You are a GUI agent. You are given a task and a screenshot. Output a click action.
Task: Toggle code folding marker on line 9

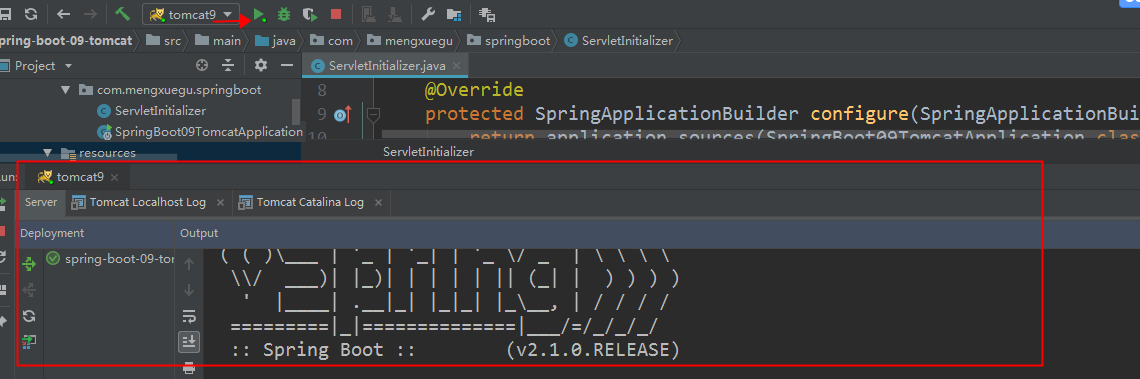pos(373,114)
